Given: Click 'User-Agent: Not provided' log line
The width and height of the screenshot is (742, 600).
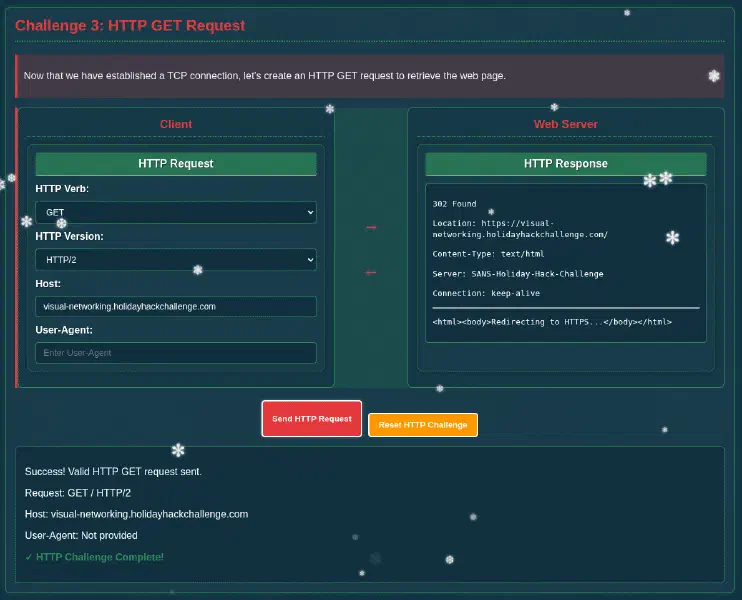Looking at the screenshot, I should click(81, 535).
